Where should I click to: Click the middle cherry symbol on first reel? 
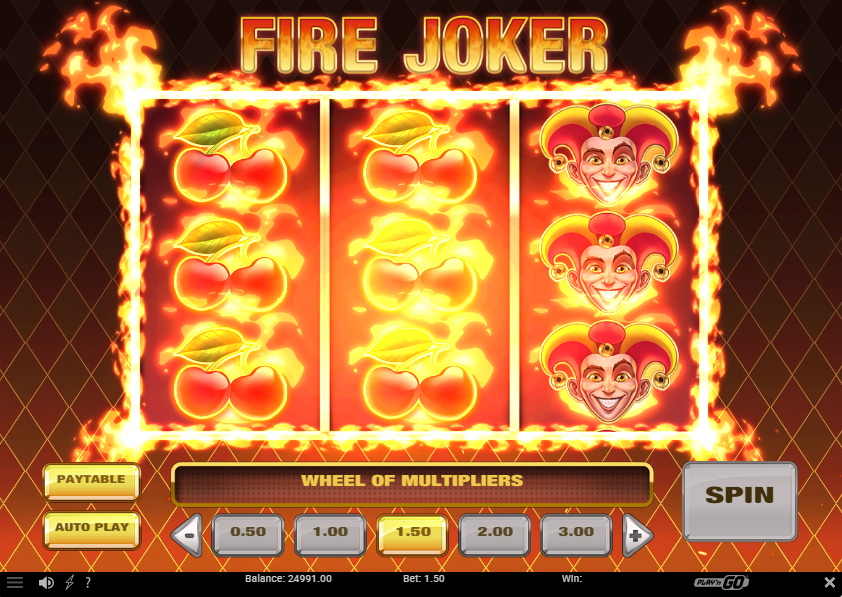pos(230,265)
